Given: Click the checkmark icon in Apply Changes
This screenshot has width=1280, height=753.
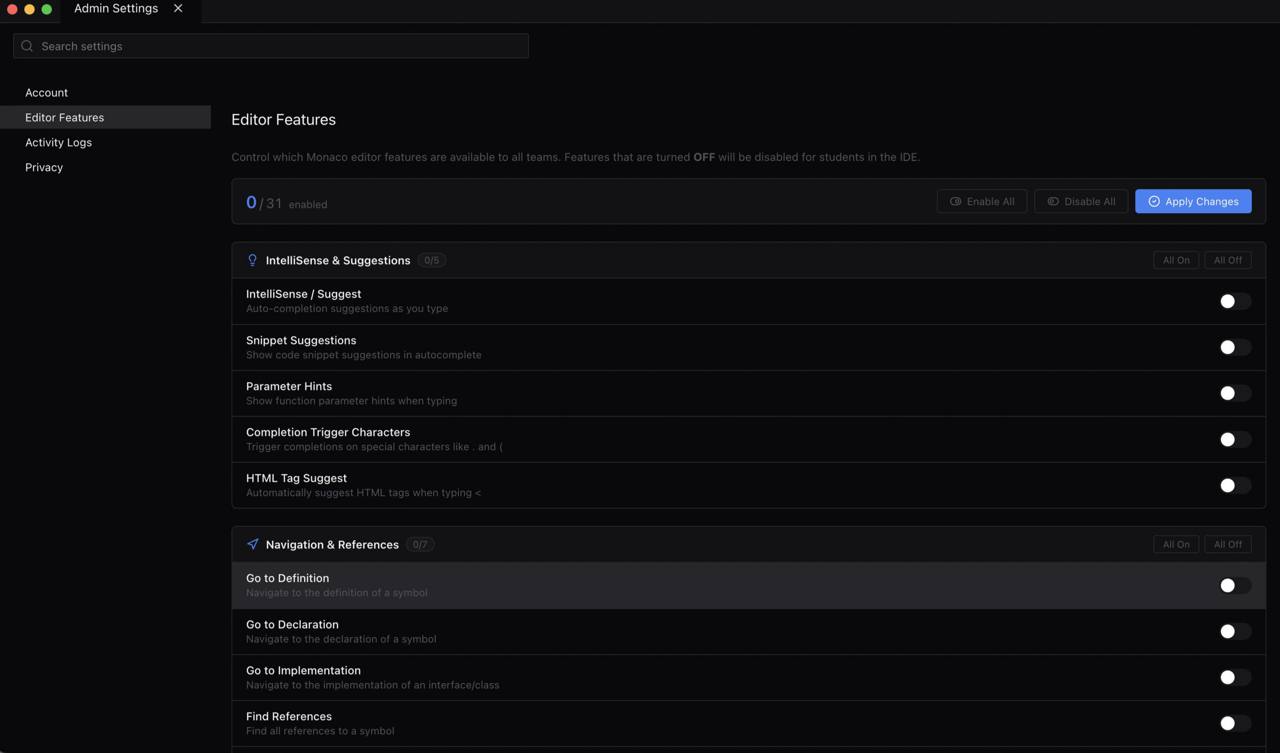Looking at the screenshot, I should pyautogui.click(x=1154, y=202).
